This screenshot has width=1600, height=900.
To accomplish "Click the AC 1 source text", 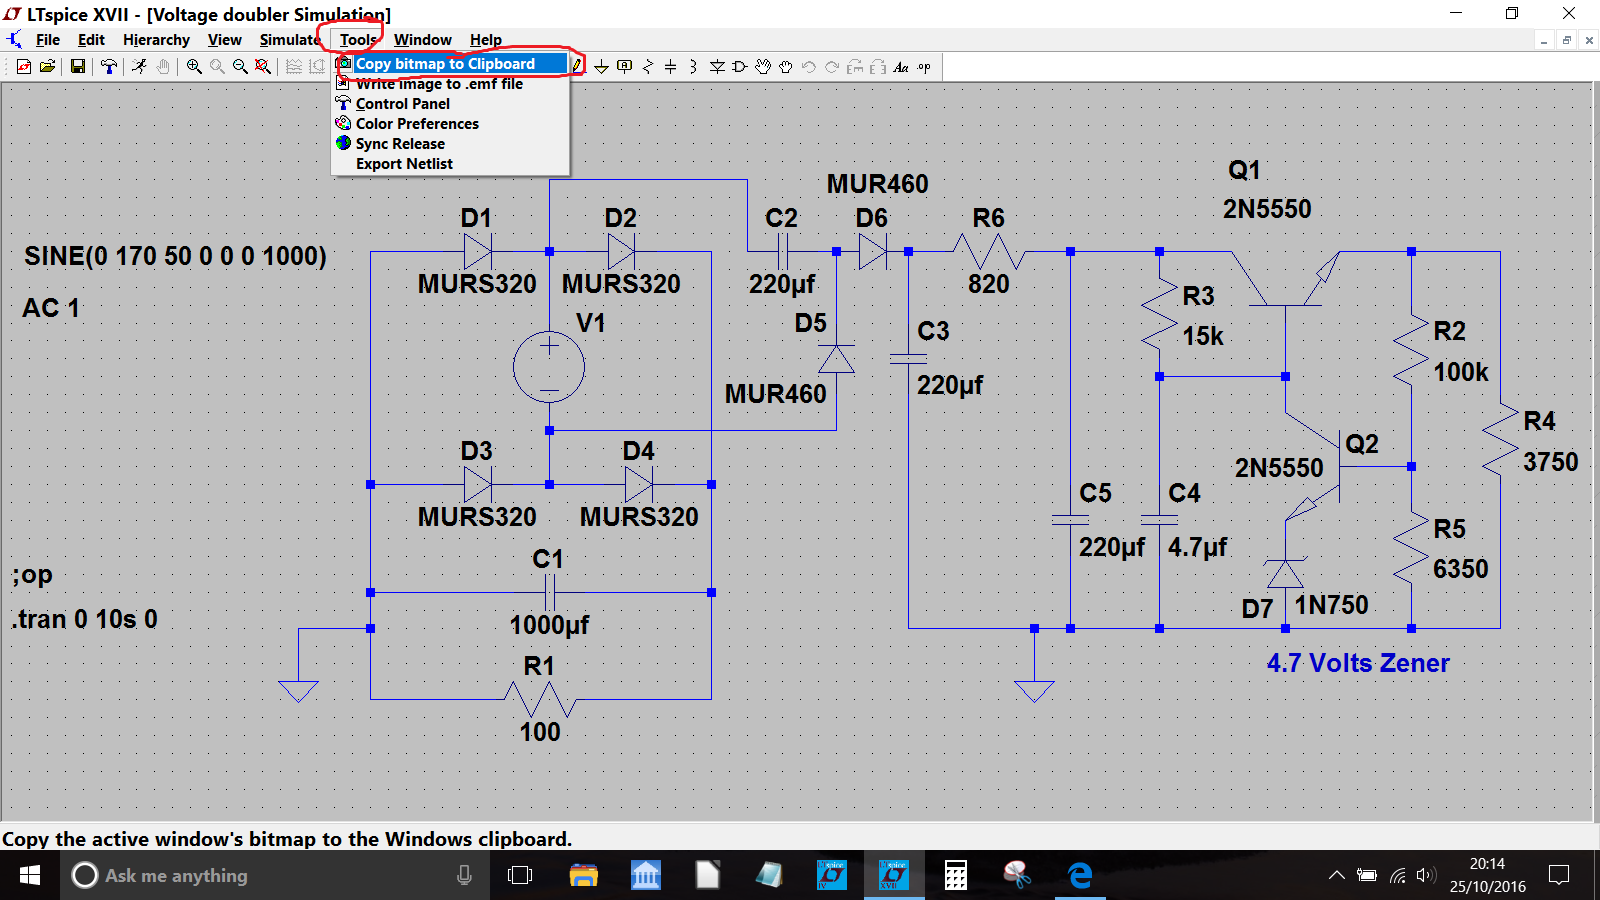I will (51, 308).
